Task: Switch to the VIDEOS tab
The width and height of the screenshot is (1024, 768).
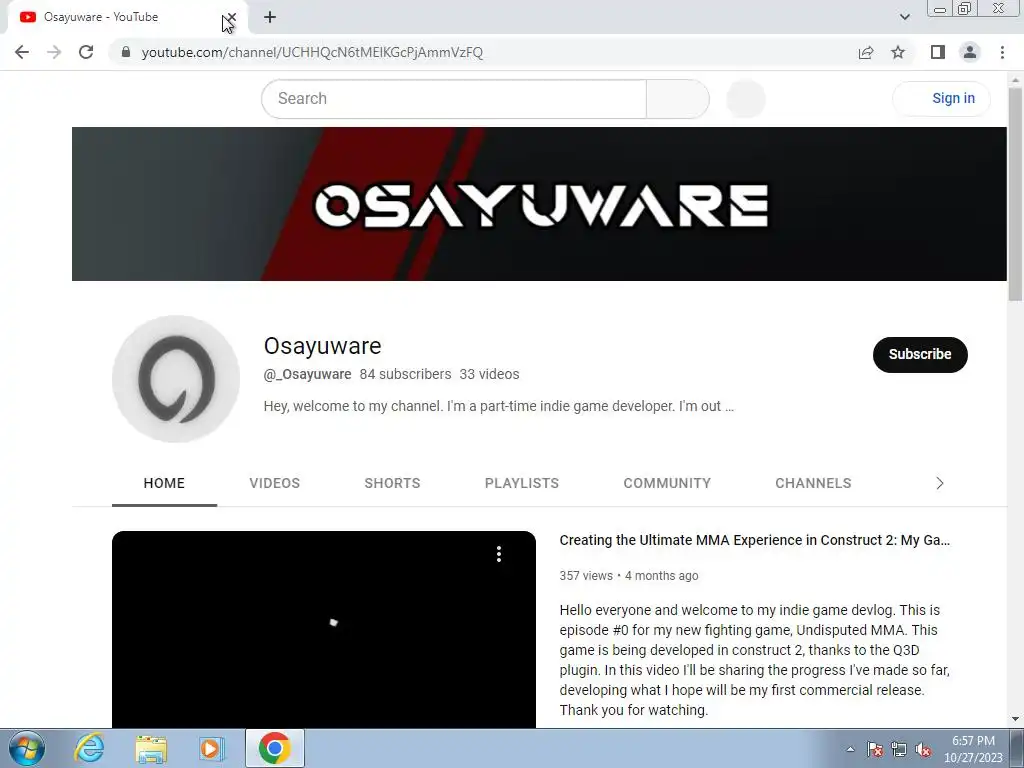Action: pyautogui.click(x=275, y=483)
